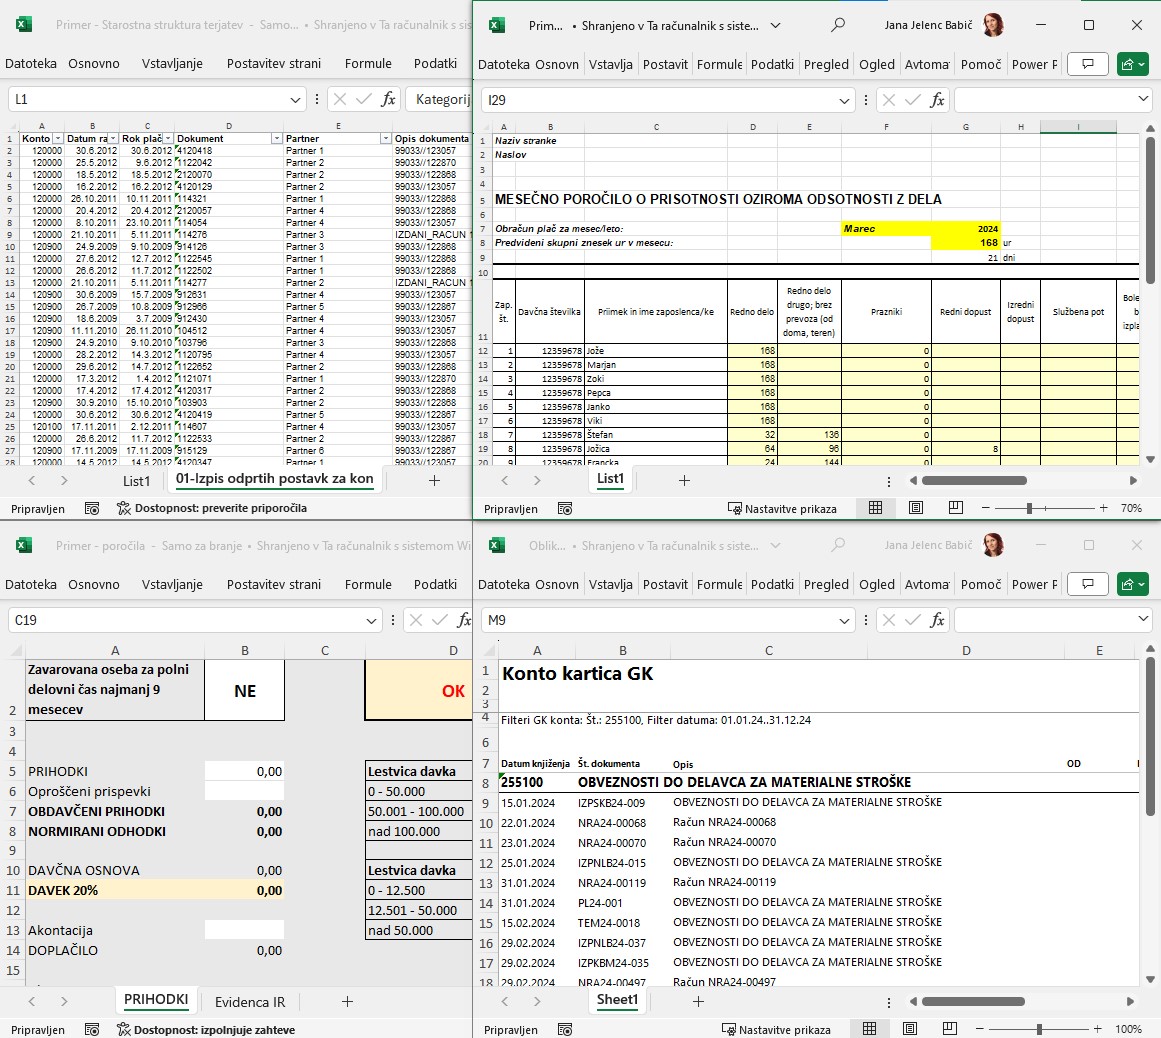The height and width of the screenshot is (1038, 1161).
Task: Open Vstavljanje tab in Primer - poročila window
Action: 173,584
